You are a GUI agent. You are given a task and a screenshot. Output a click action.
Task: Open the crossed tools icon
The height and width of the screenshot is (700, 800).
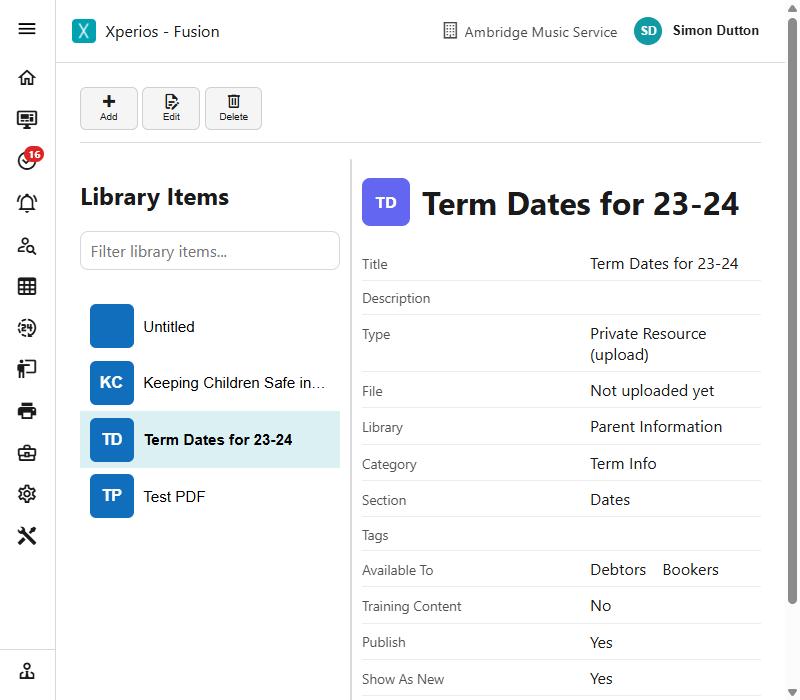[27, 536]
